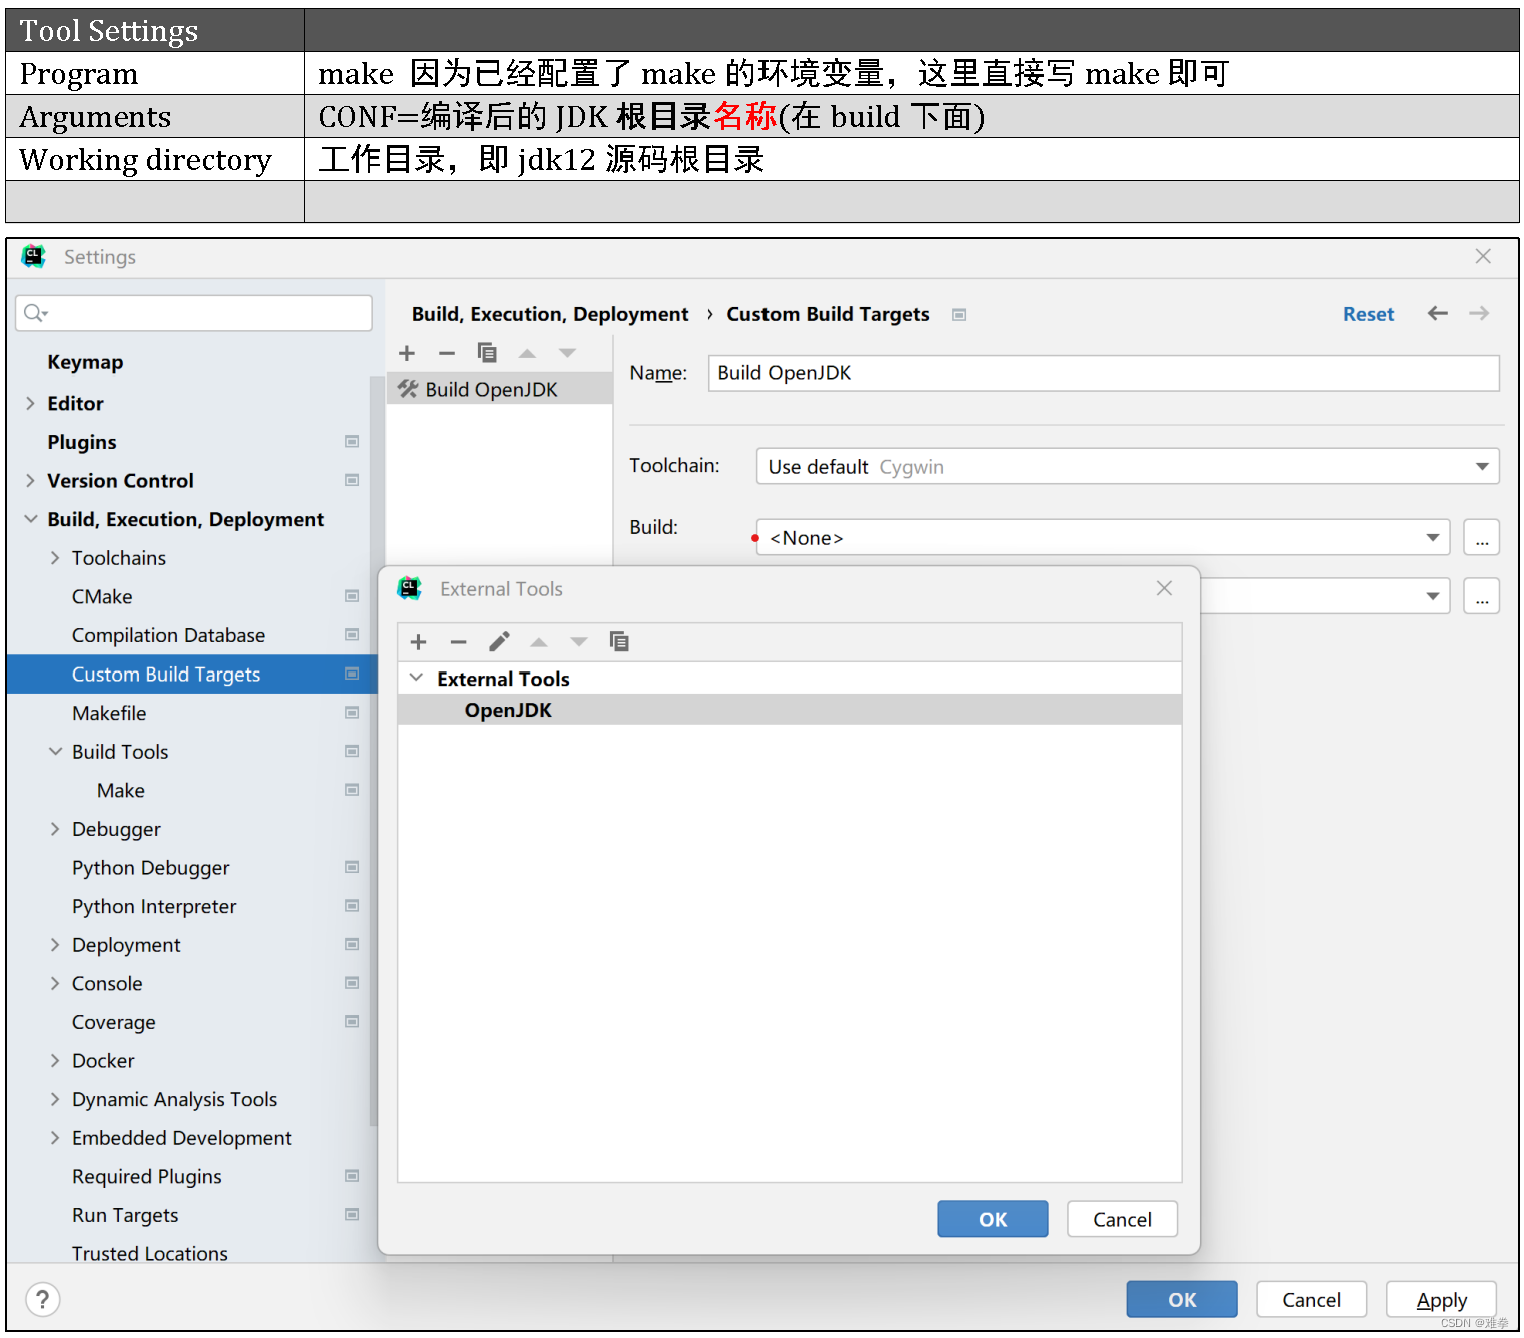Navigate back in Settings history
Screen dimensions: 1524x1338
pos(1438,314)
